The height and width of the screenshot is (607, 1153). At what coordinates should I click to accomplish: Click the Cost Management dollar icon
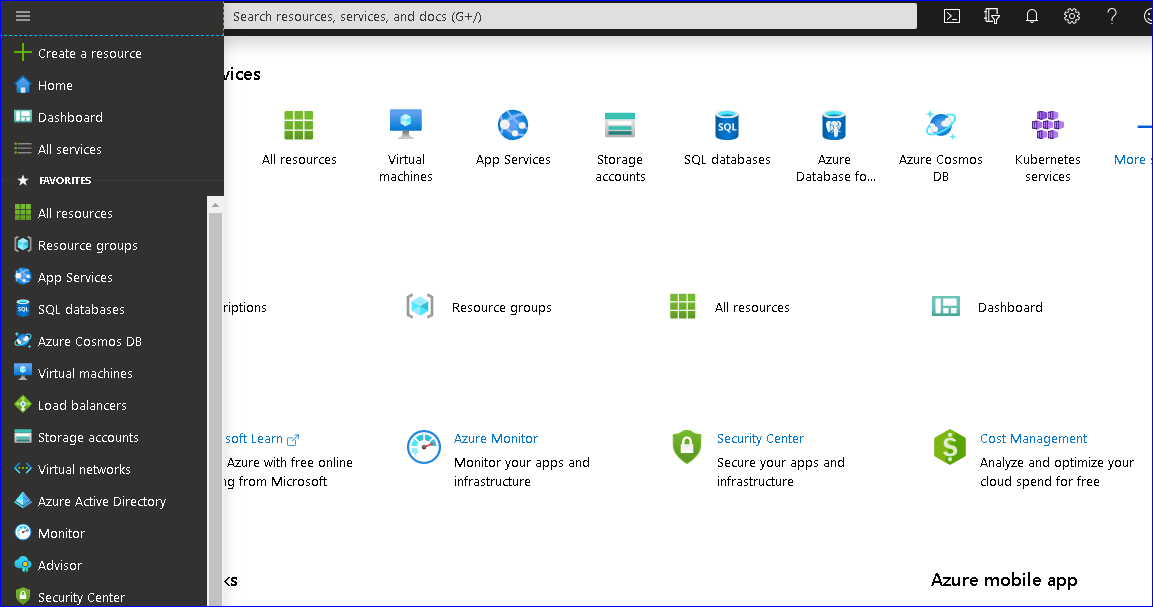[x=949, y=447]
